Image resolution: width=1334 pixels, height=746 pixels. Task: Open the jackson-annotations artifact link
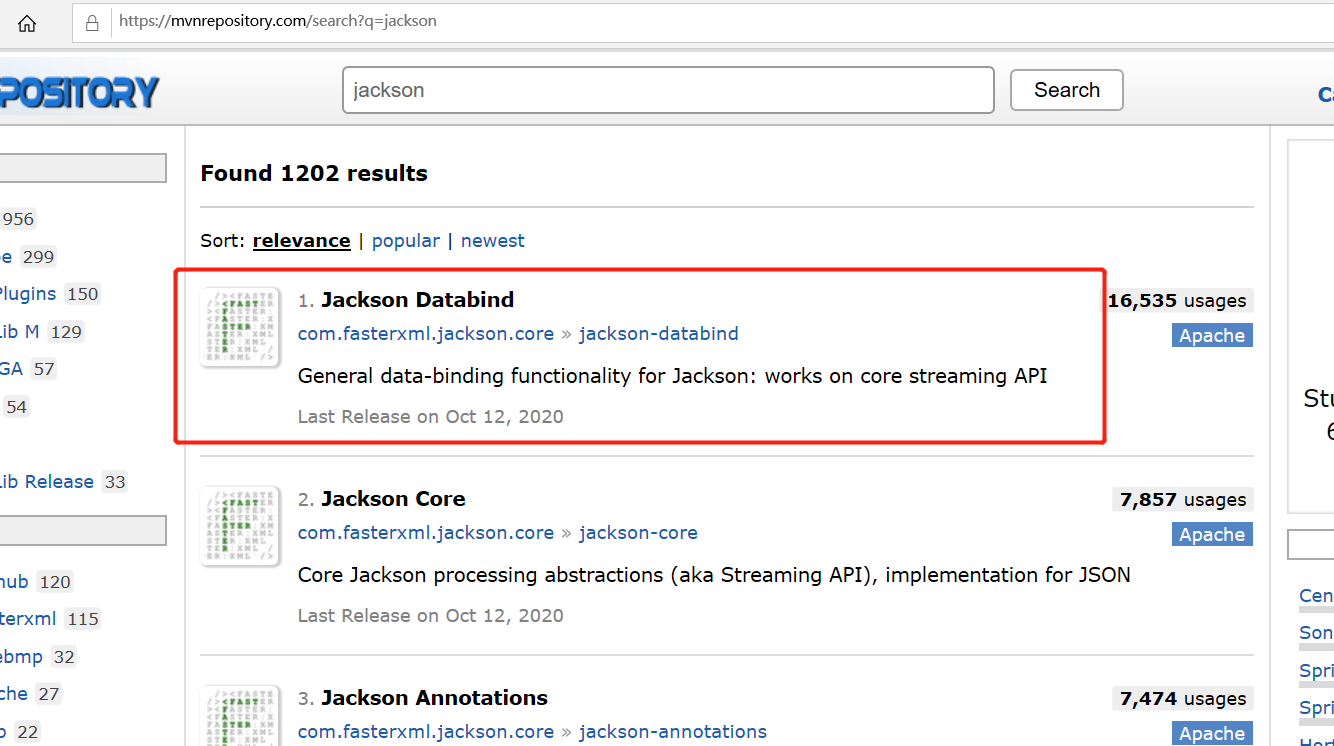tap(672, 732)
